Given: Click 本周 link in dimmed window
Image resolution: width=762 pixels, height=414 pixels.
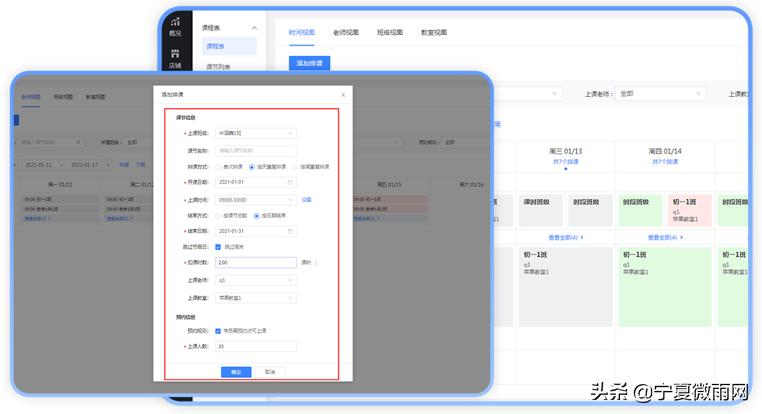Looking at the screenshot, I should [124, 165].
